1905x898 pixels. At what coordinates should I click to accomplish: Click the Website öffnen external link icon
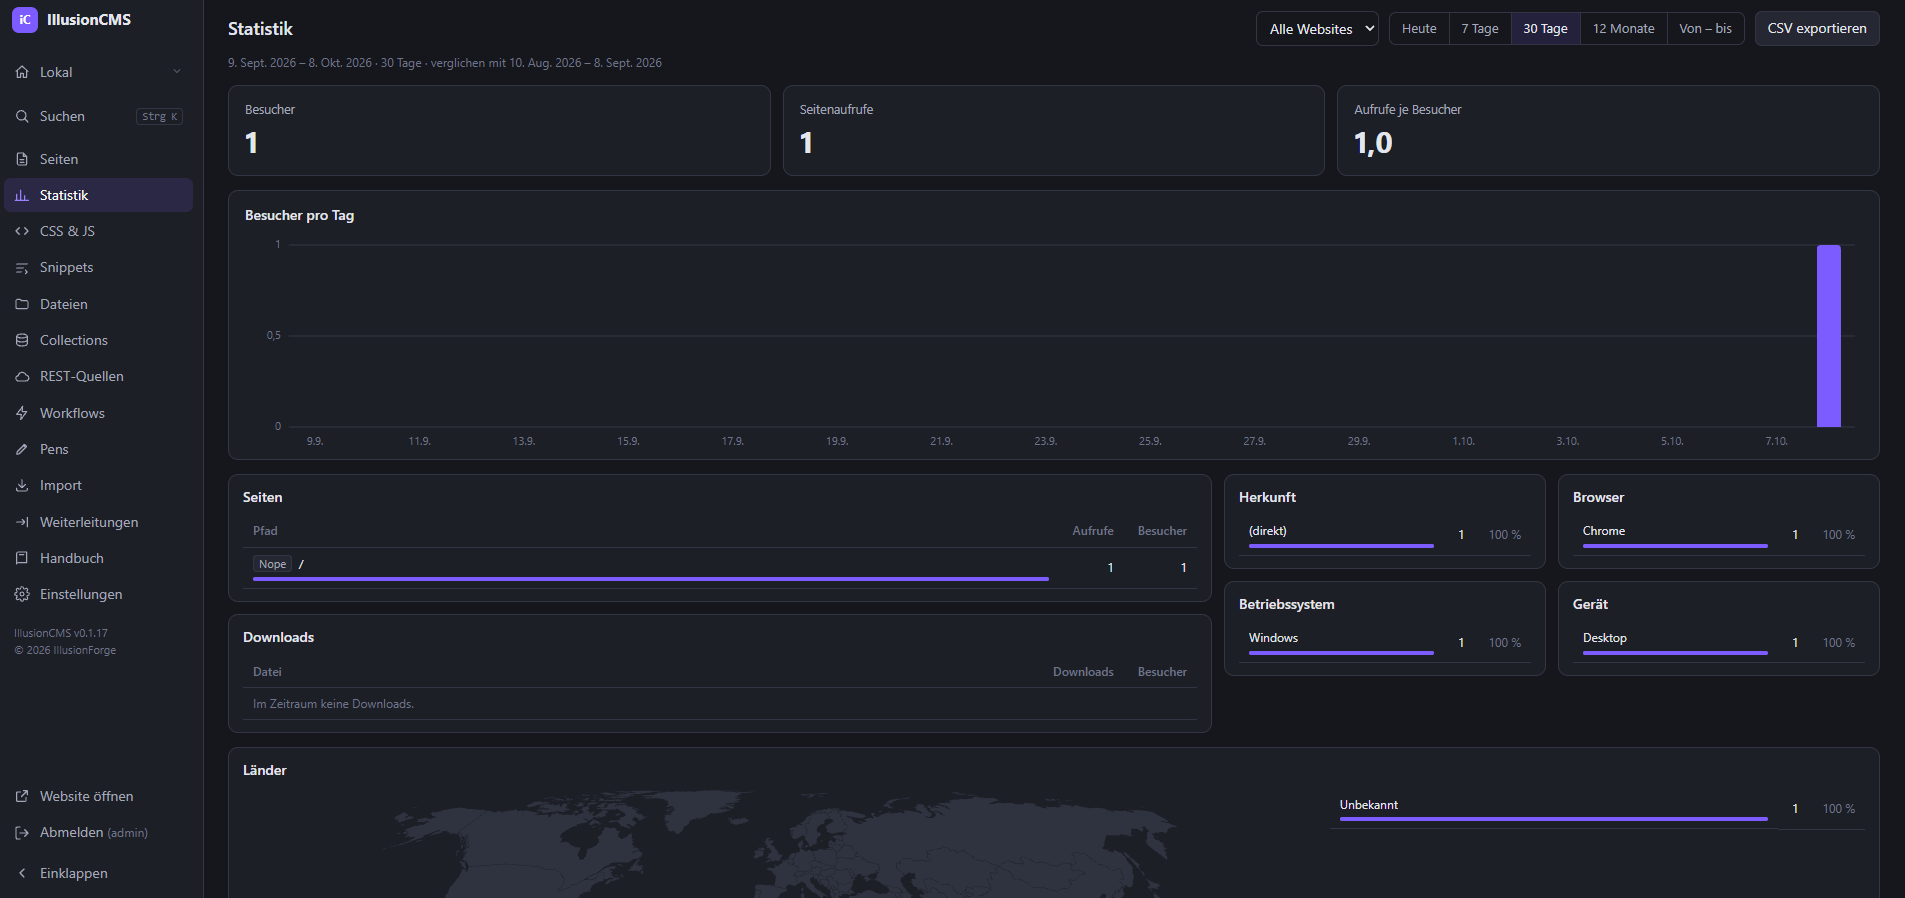22,796
